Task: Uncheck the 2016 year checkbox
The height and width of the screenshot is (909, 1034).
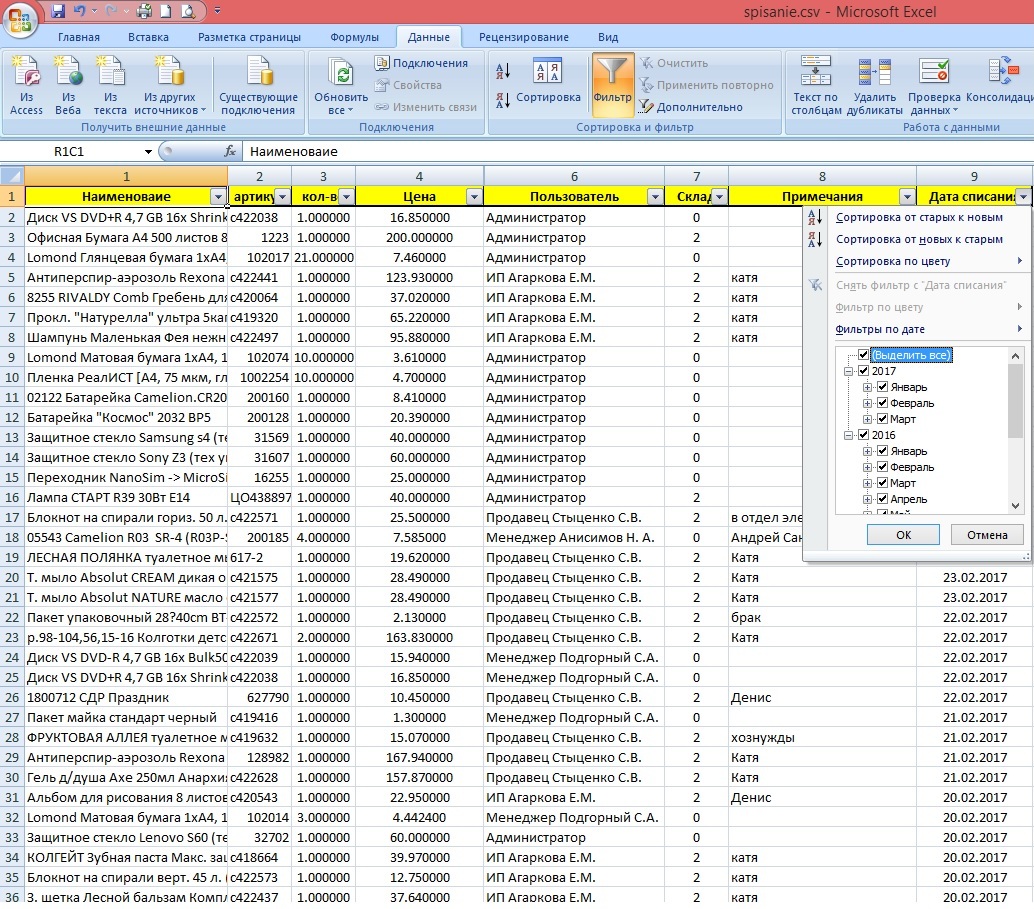Action: 863,435
